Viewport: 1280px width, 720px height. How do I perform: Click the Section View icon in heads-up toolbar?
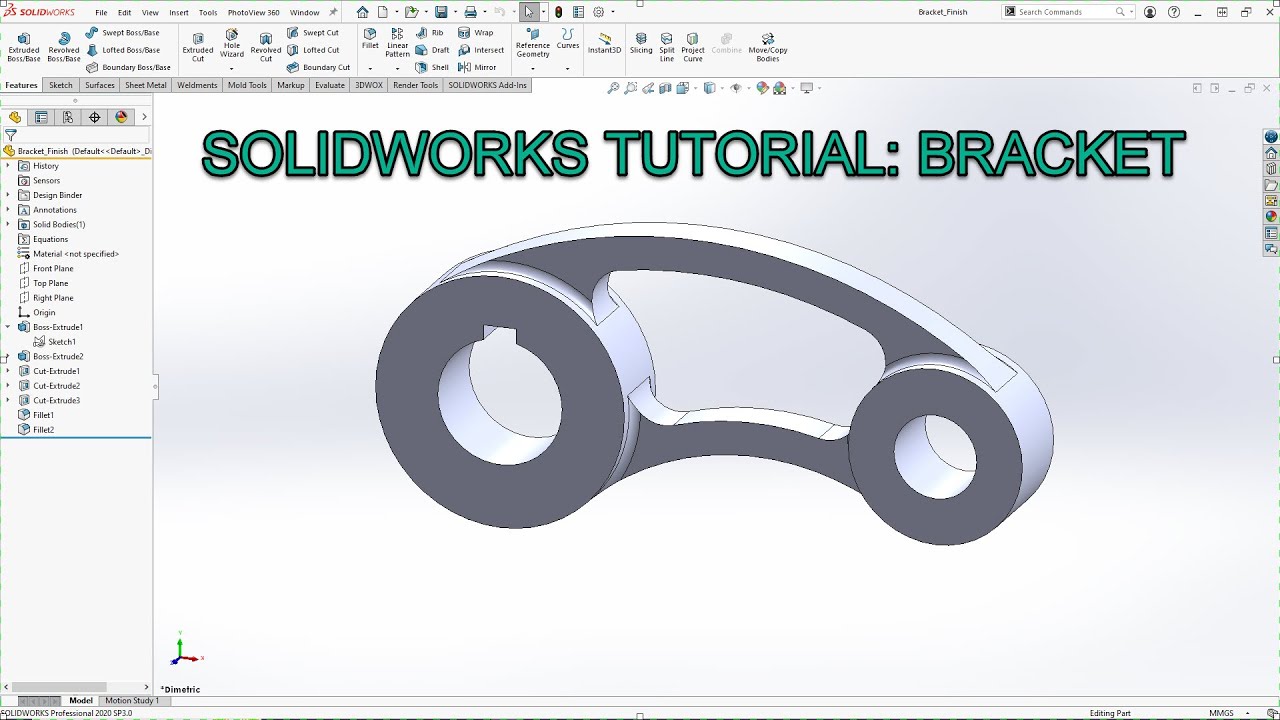click(x=665, y=88)
